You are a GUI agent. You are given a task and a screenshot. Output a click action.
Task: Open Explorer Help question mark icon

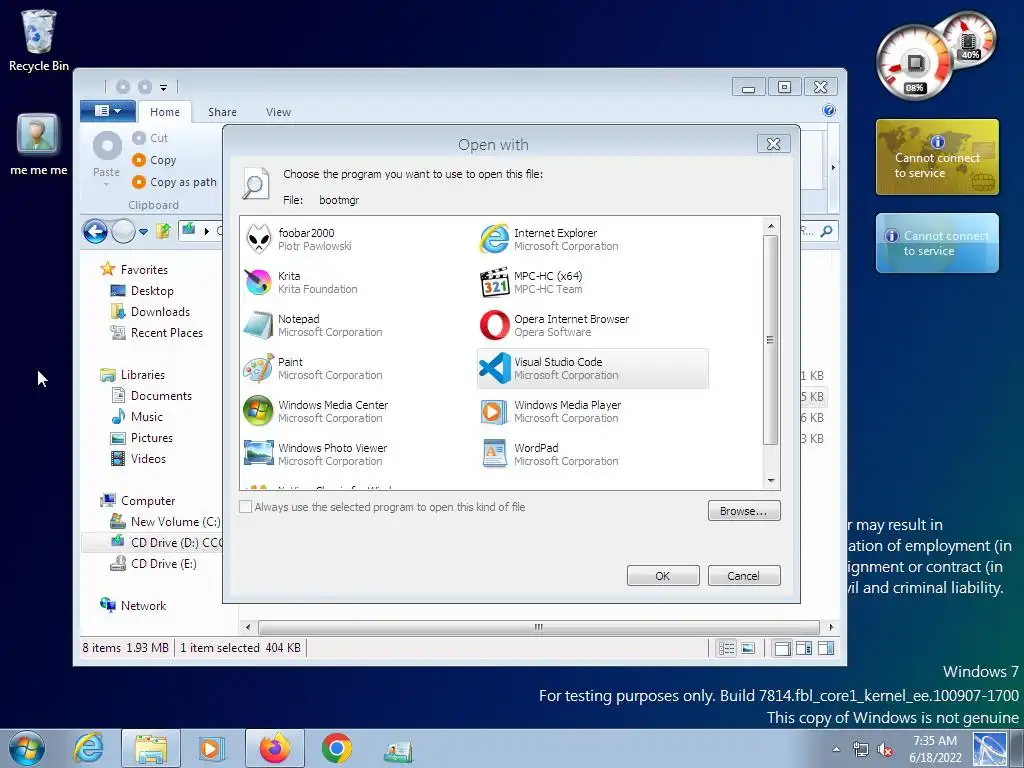[x=829, y=110]
